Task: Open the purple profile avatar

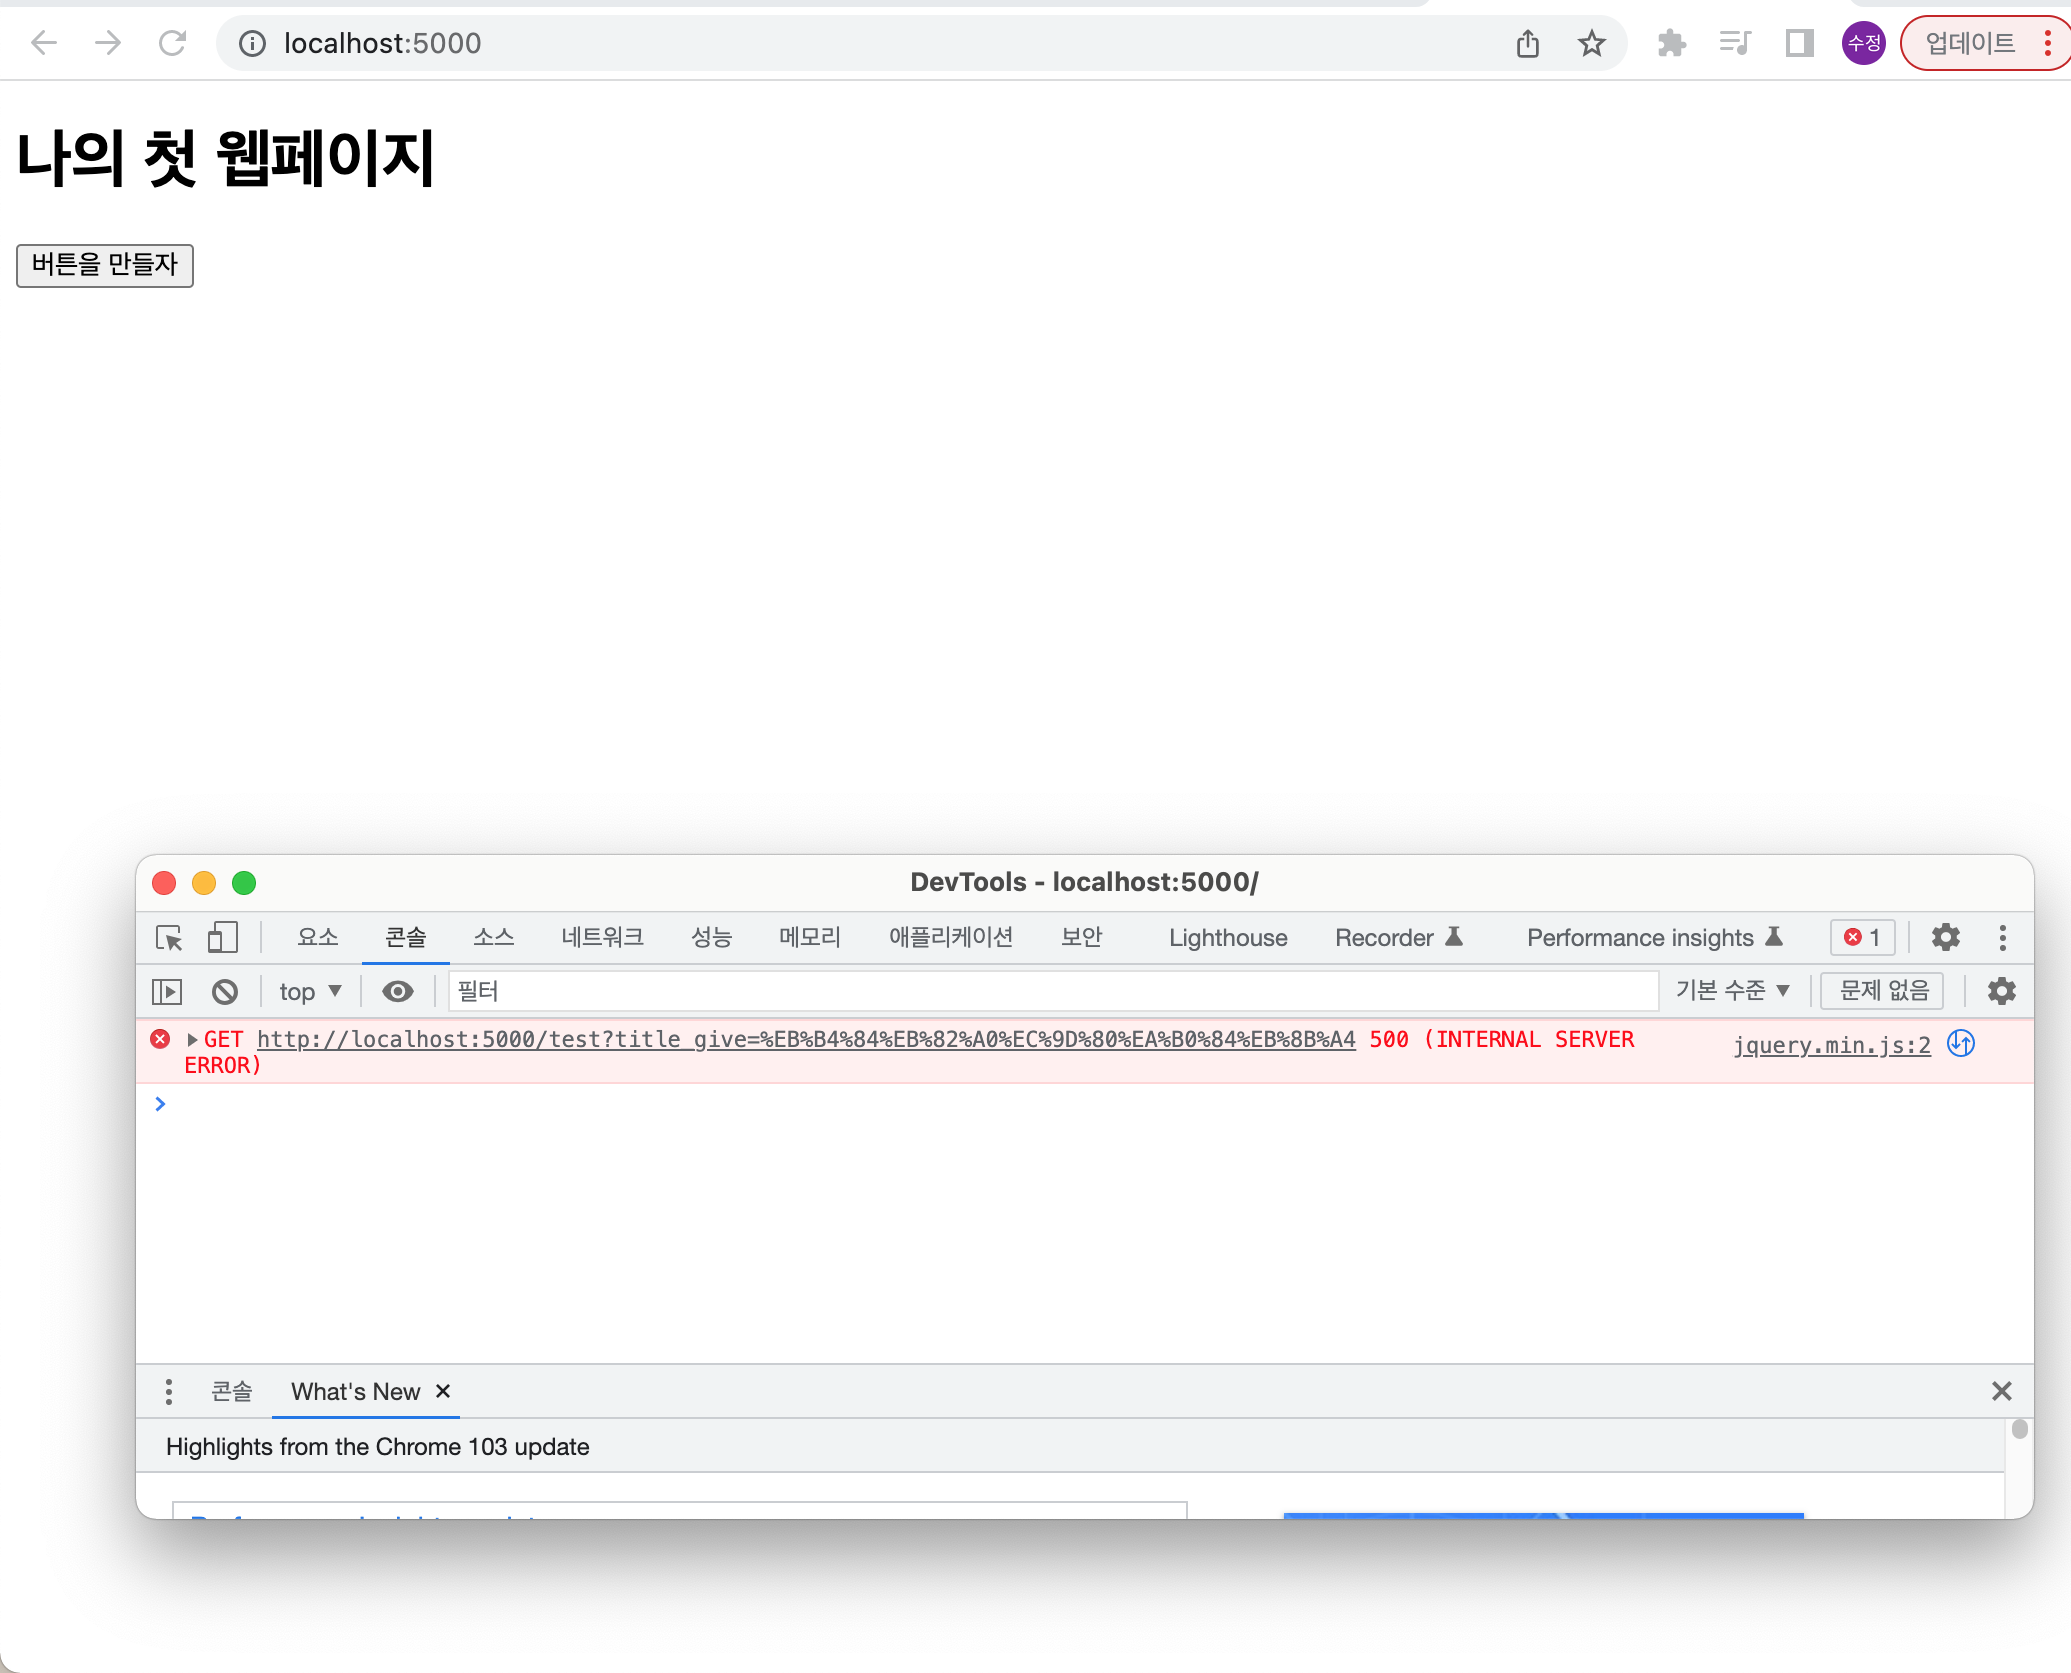Action: tap(1864, 43)
